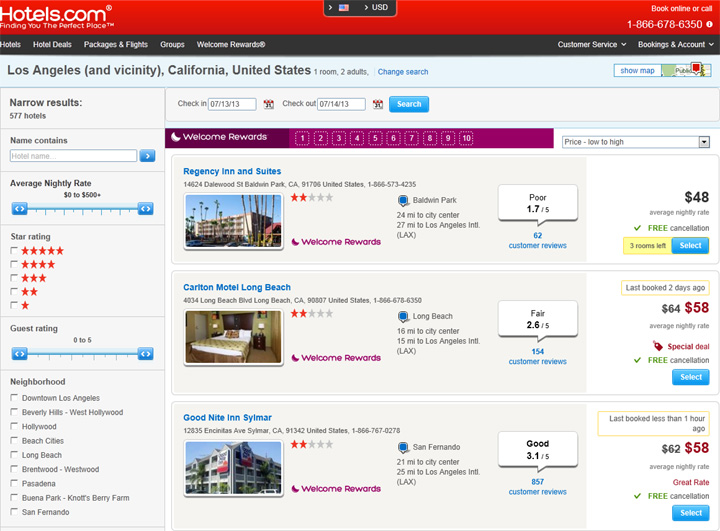Open the check-in calendar icon
The height and width of the screenshot is (531, 720).
point(269,104)
